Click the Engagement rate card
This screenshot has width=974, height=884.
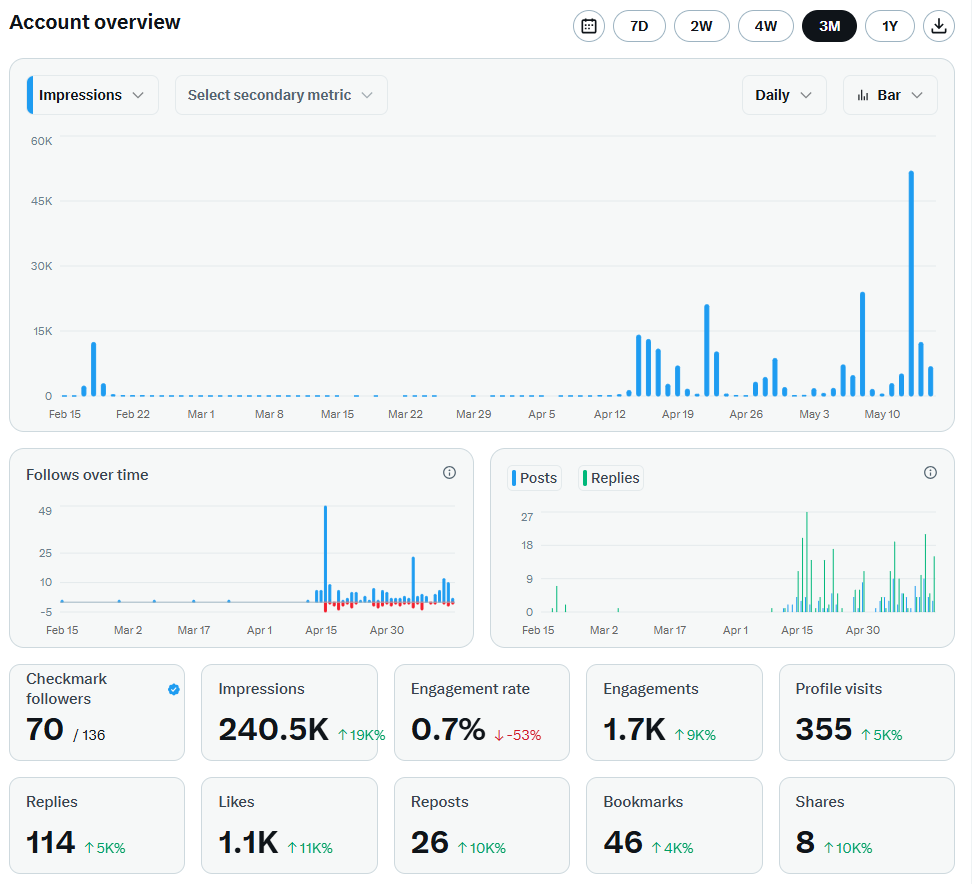coord(482,712)
